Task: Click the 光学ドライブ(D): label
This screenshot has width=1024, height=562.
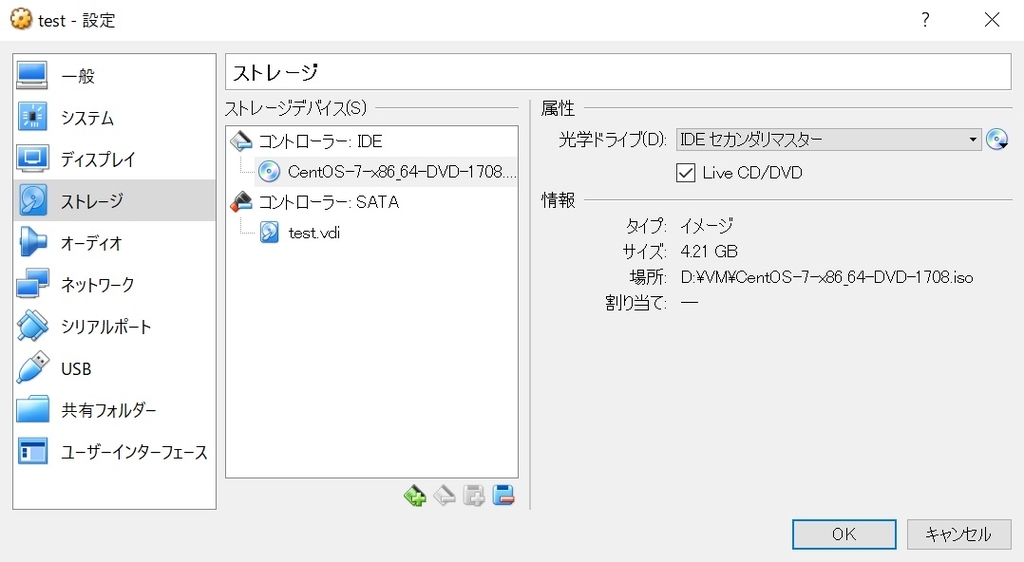Action: click(612, 140)
